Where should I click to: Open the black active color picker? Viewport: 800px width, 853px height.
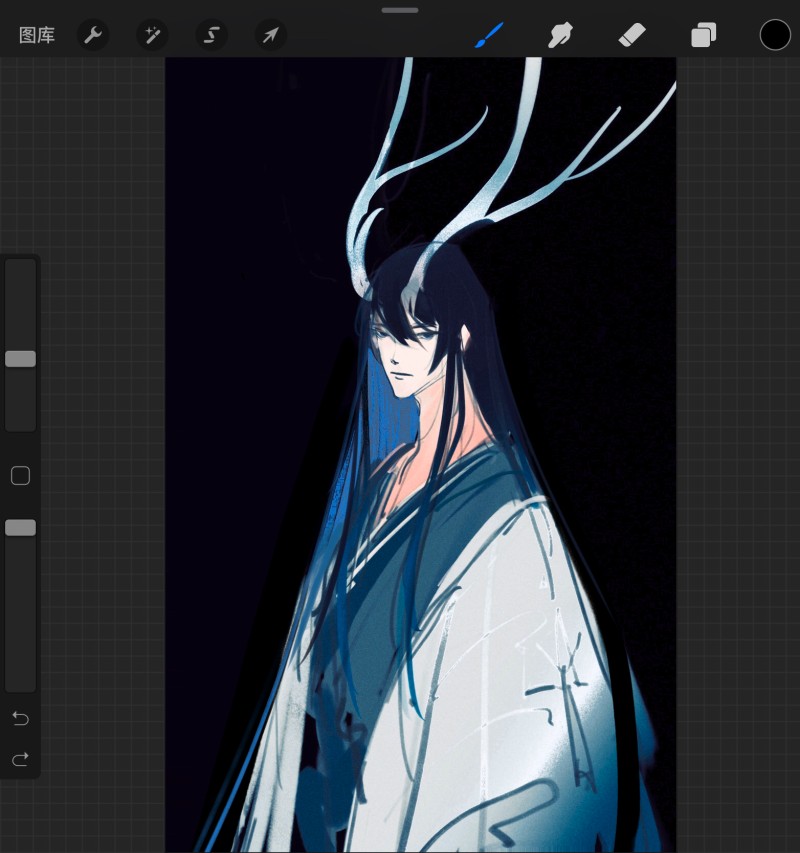775,35
